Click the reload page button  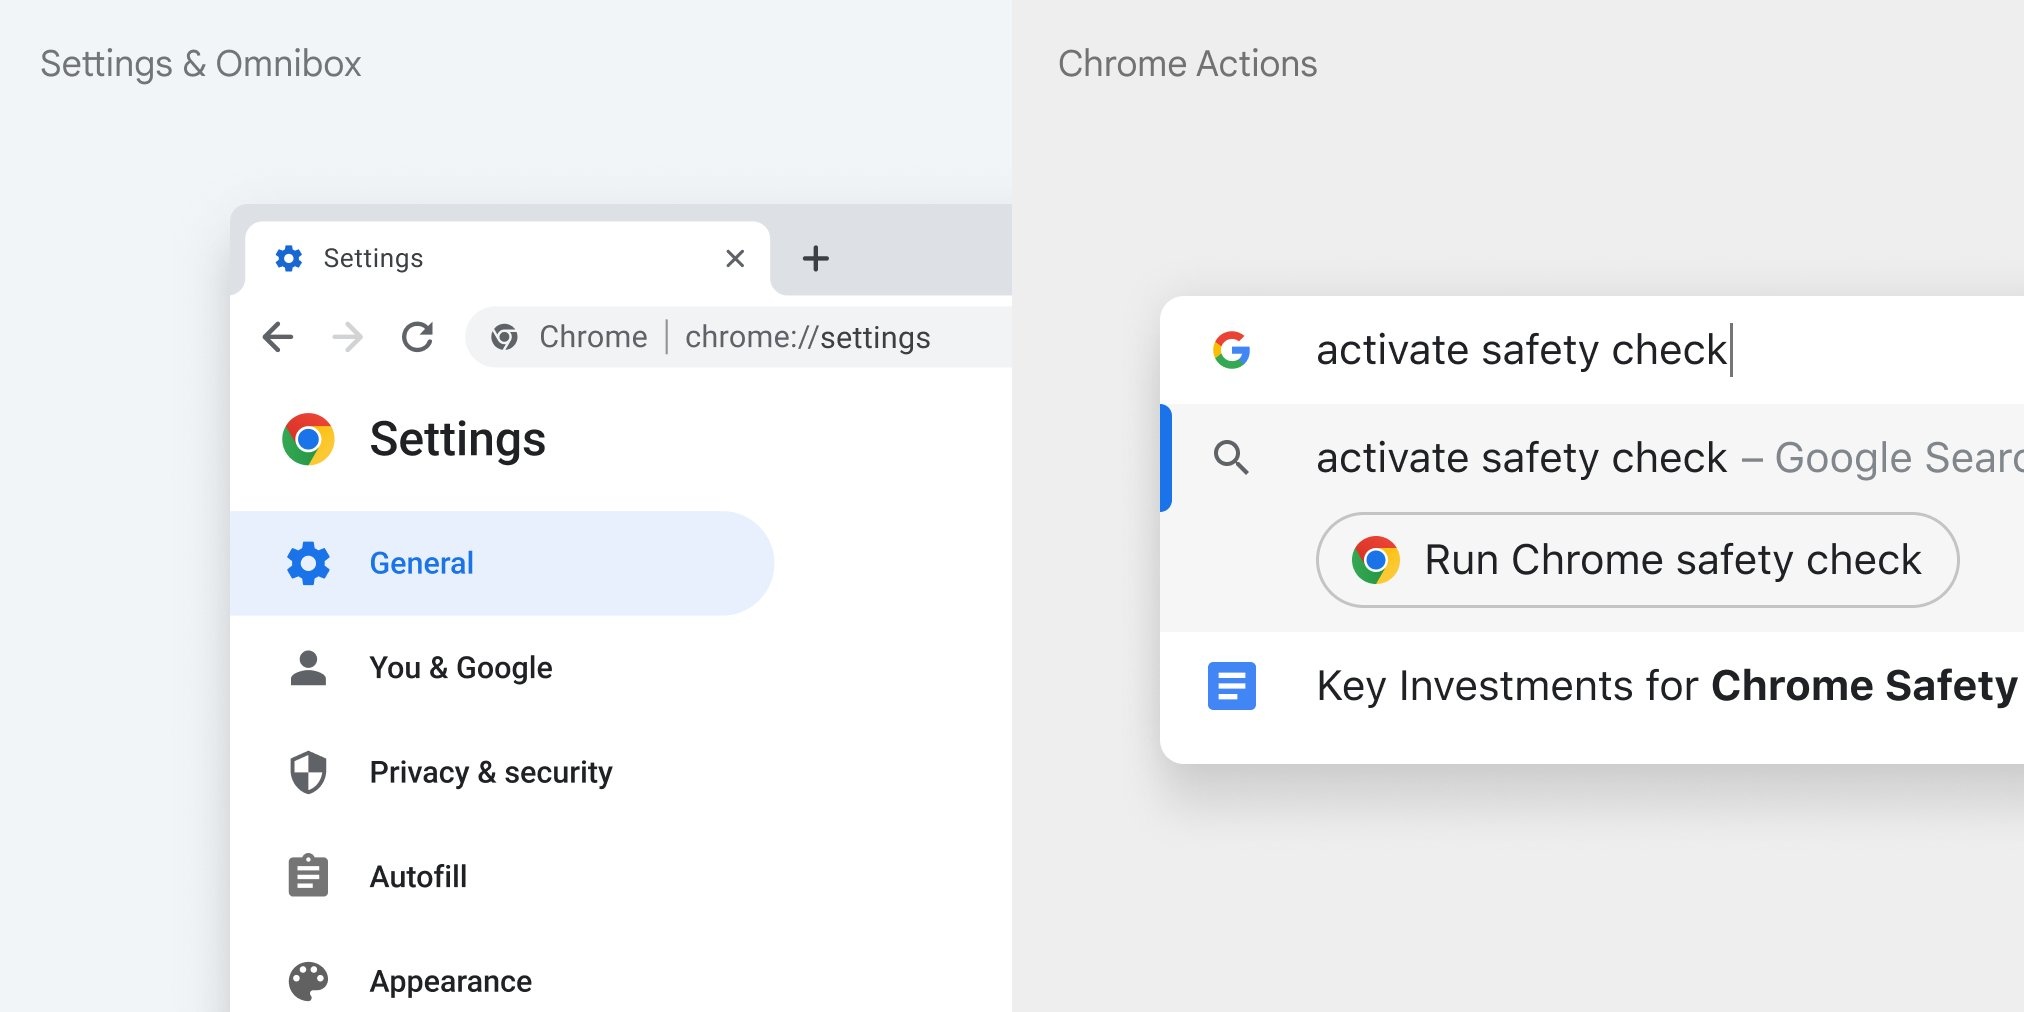pos(418,337)
